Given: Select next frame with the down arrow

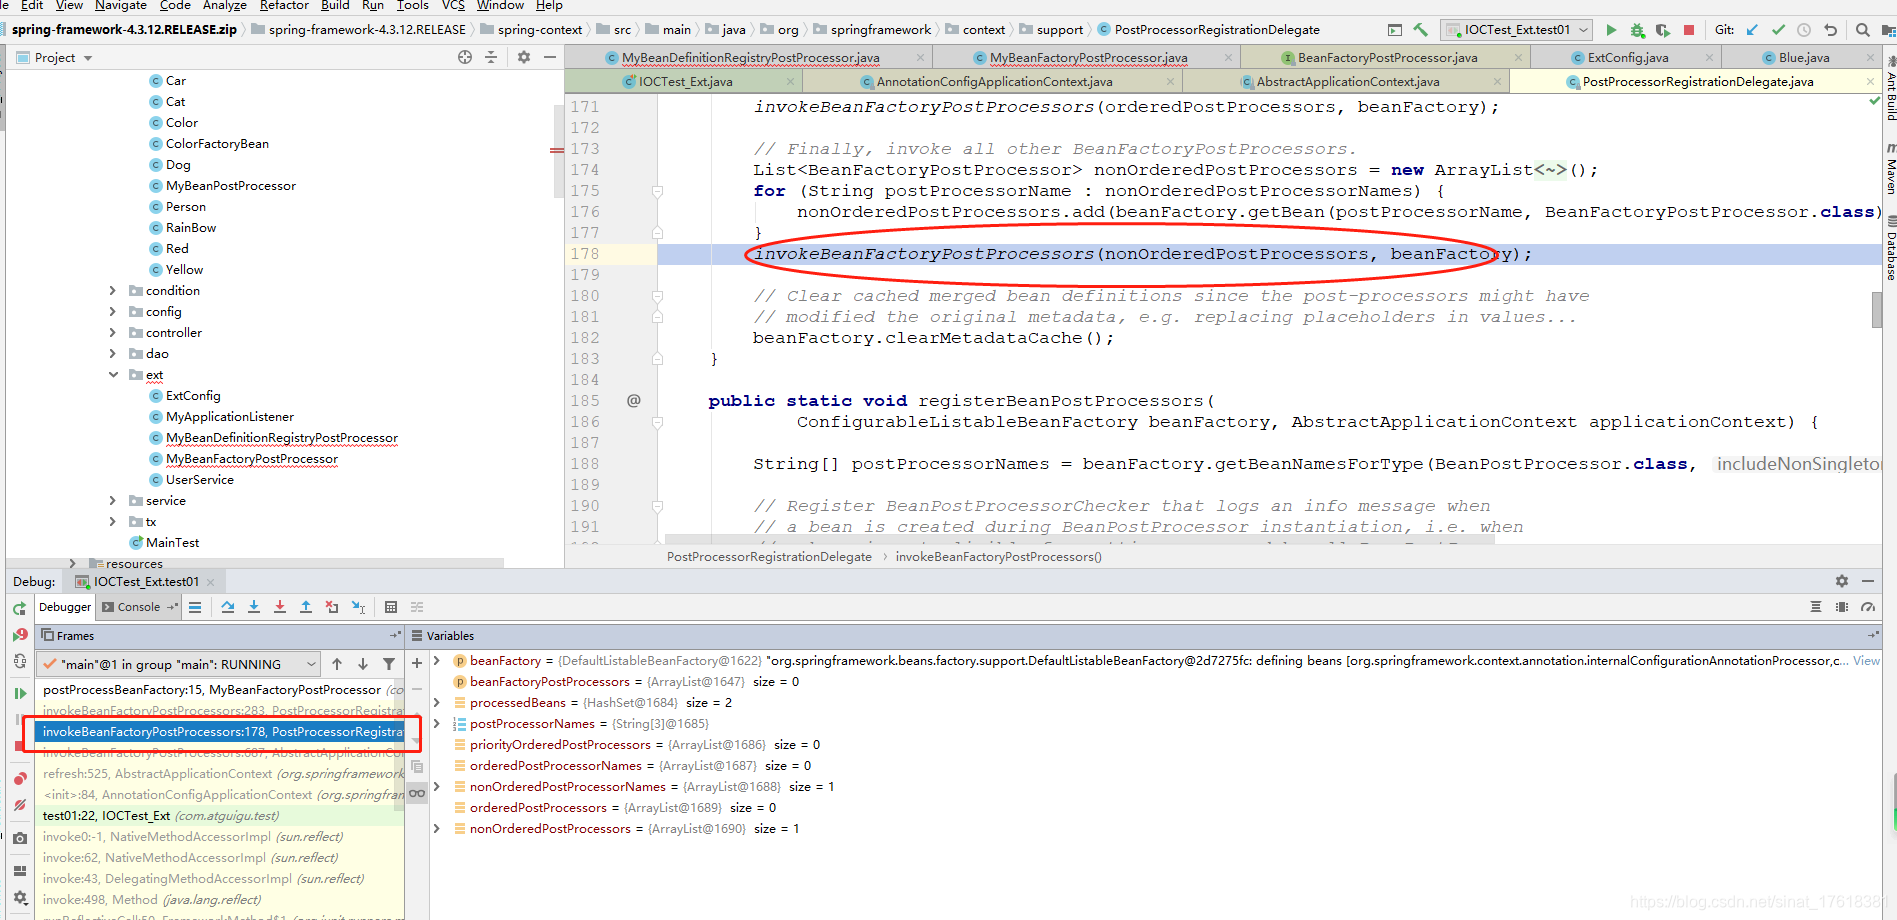Looking at the screenshot, I should coord(363,664).
